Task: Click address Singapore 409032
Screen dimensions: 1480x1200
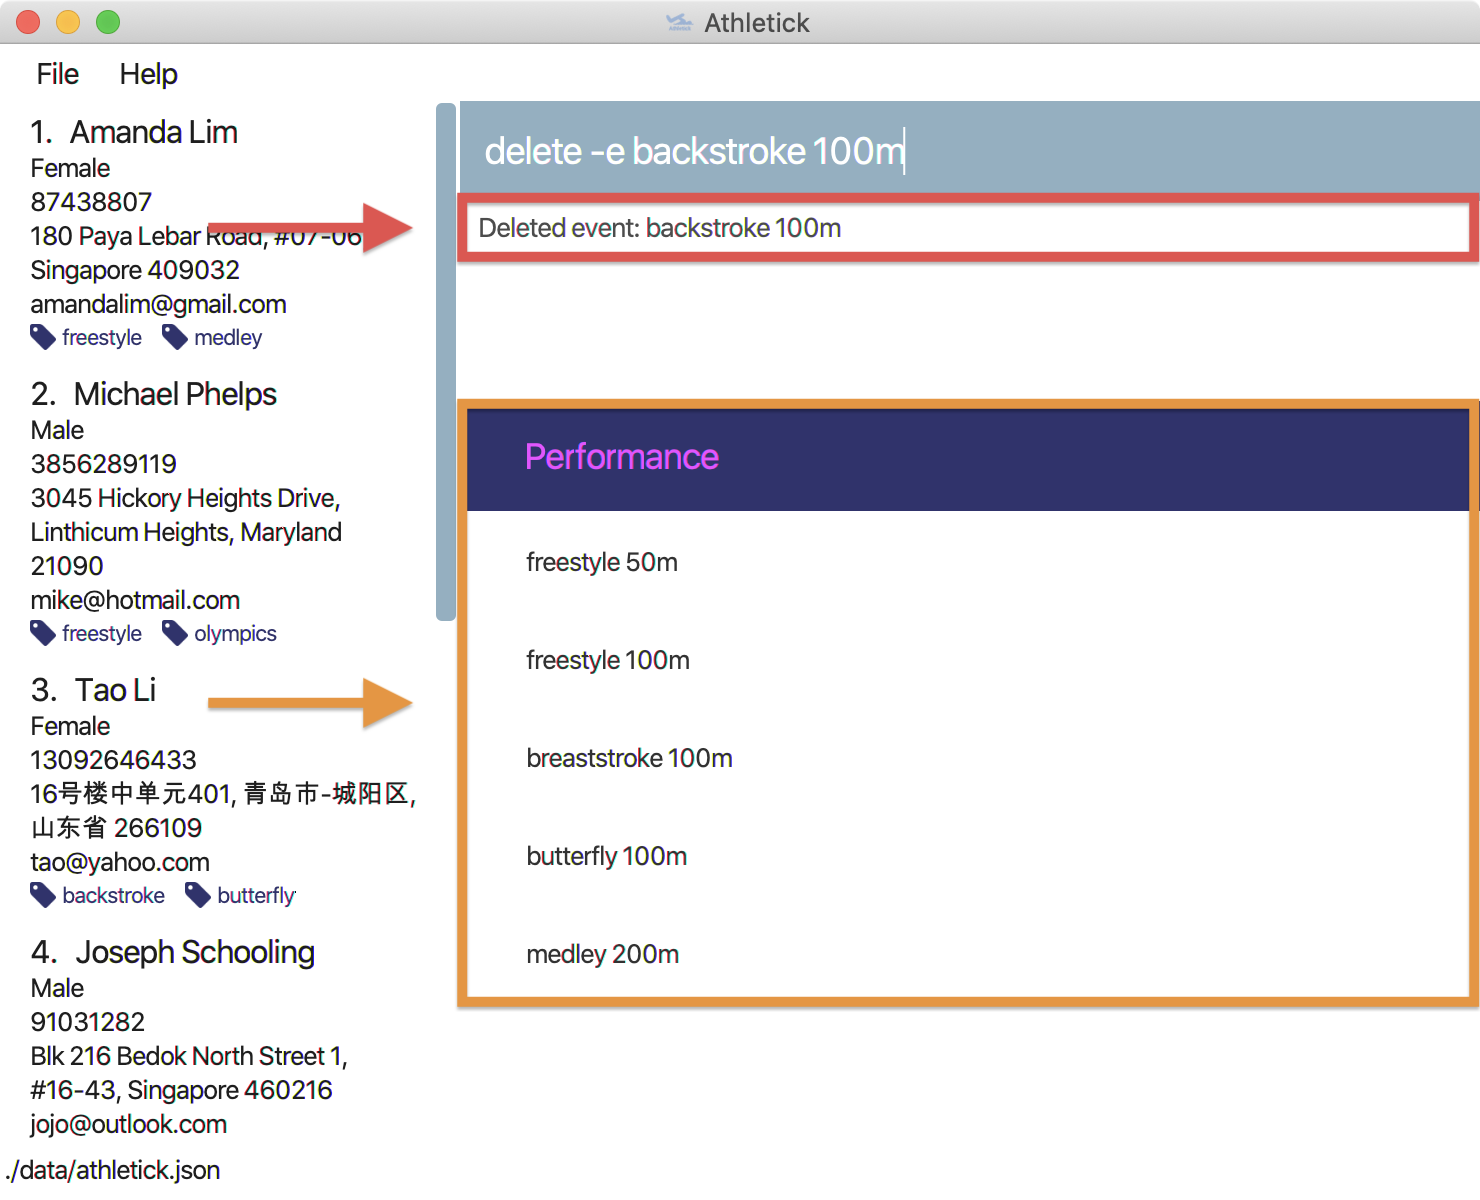Action: (135, 270)
